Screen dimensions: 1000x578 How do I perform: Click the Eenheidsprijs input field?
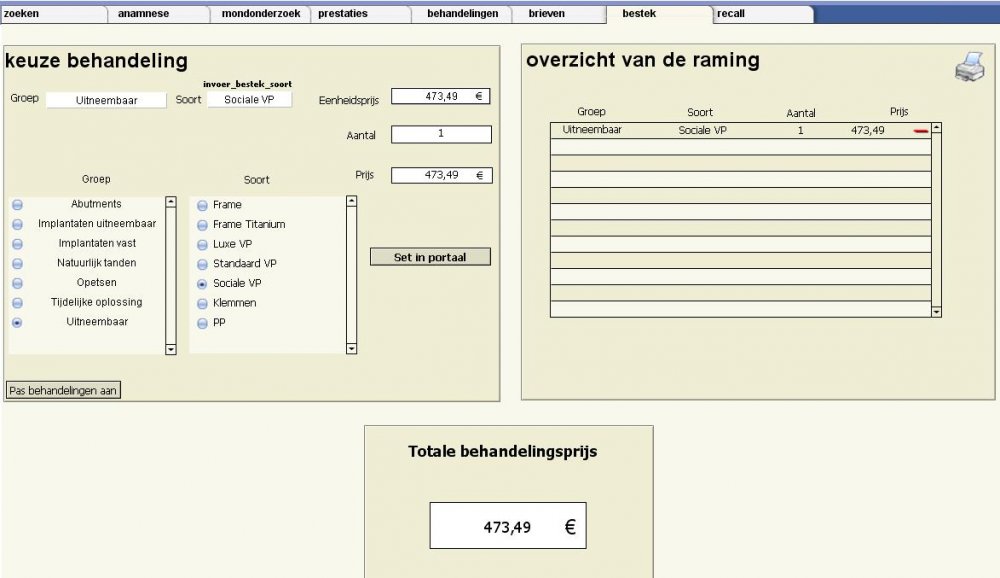[x=441, y=96]
